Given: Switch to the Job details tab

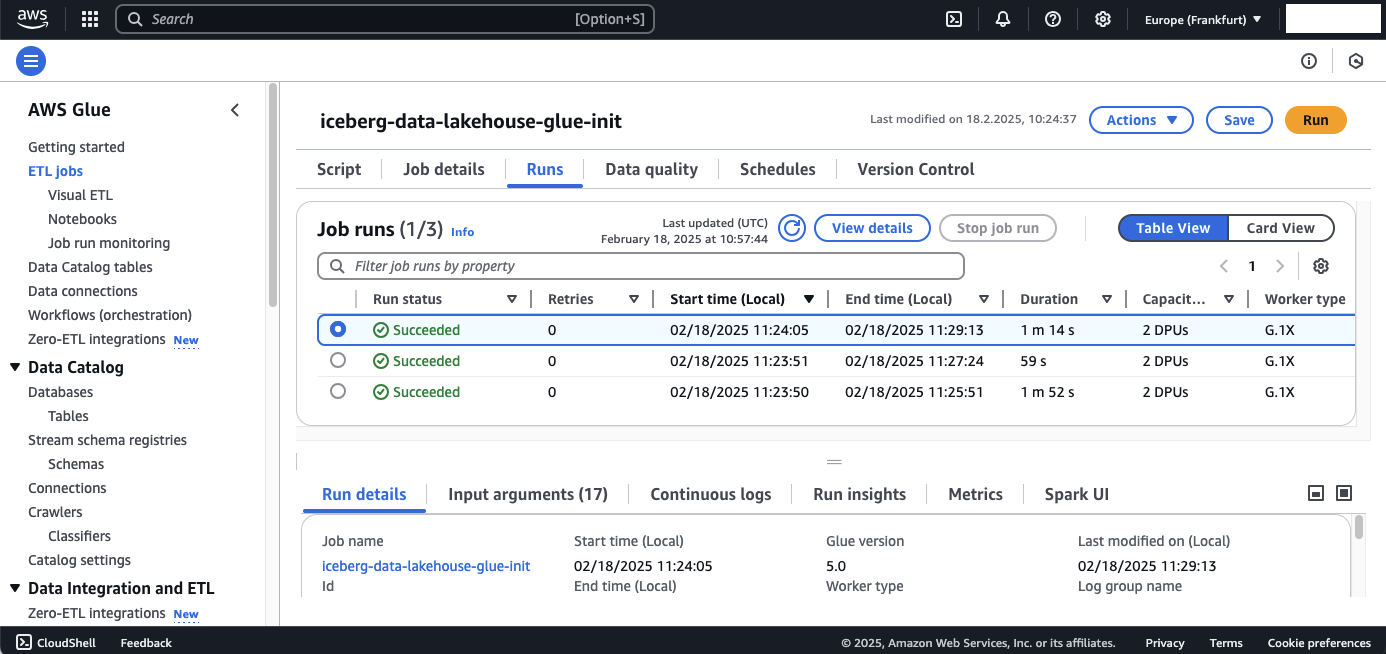Looking at the screenshot, I should (x=444, y=169).
